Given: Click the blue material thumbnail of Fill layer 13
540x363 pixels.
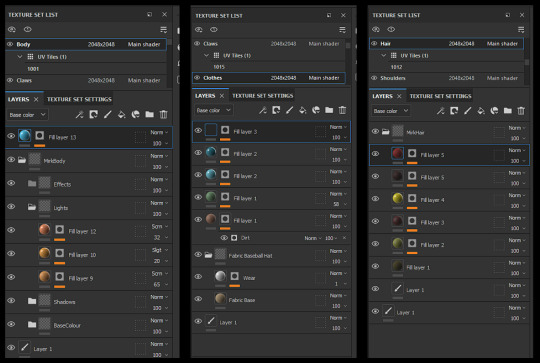Looking at the screenshot, I should coord(24,135).
